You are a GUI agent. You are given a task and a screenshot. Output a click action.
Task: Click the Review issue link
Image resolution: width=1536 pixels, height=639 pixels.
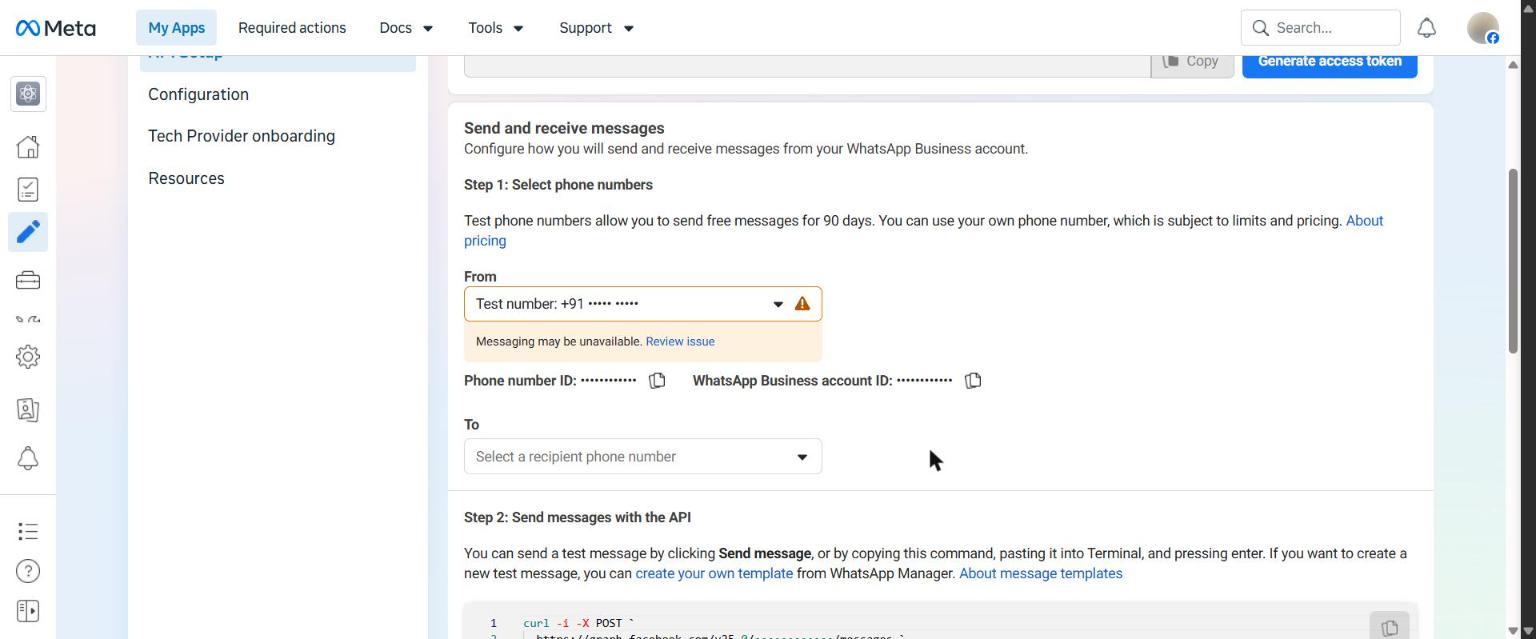(x=680, y=342)
